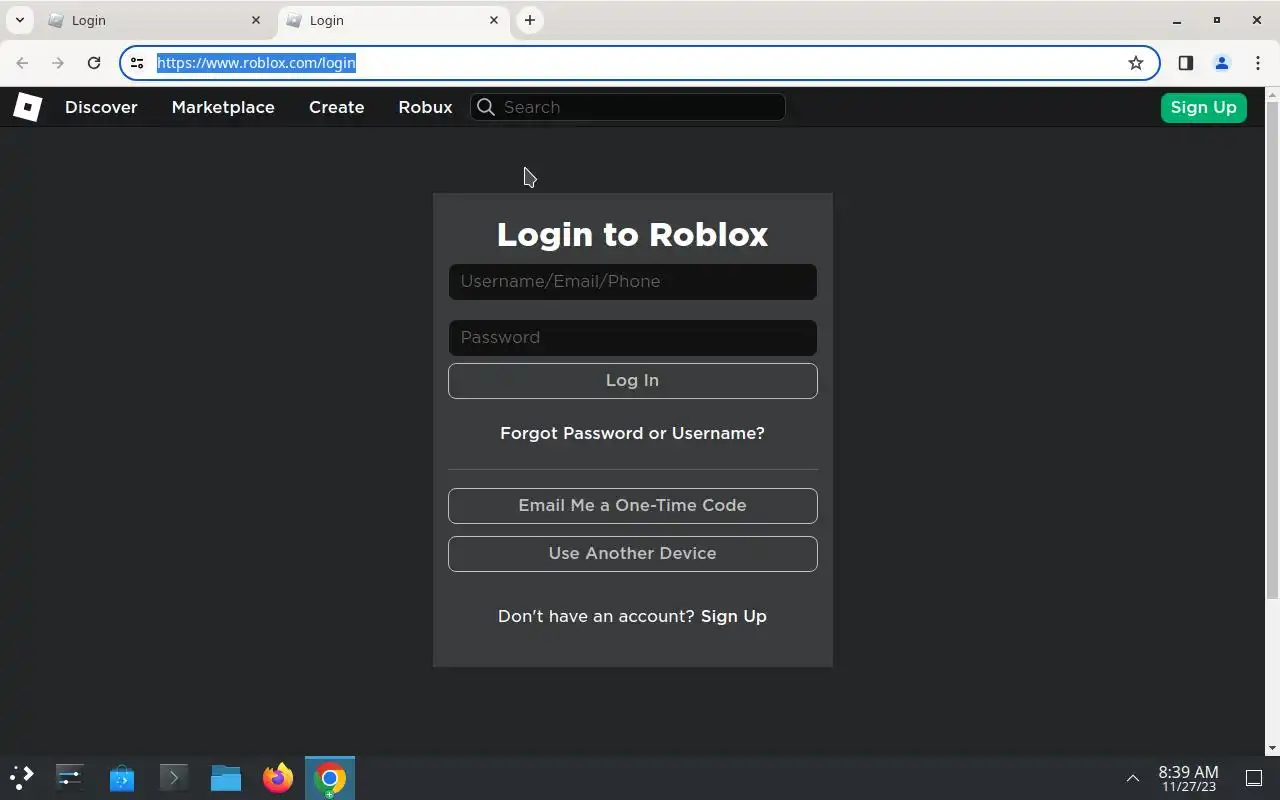Viewport: 1280px width, 800px height.
Task: Bookmark this page with star icon
Action: tap(1136, 63)
